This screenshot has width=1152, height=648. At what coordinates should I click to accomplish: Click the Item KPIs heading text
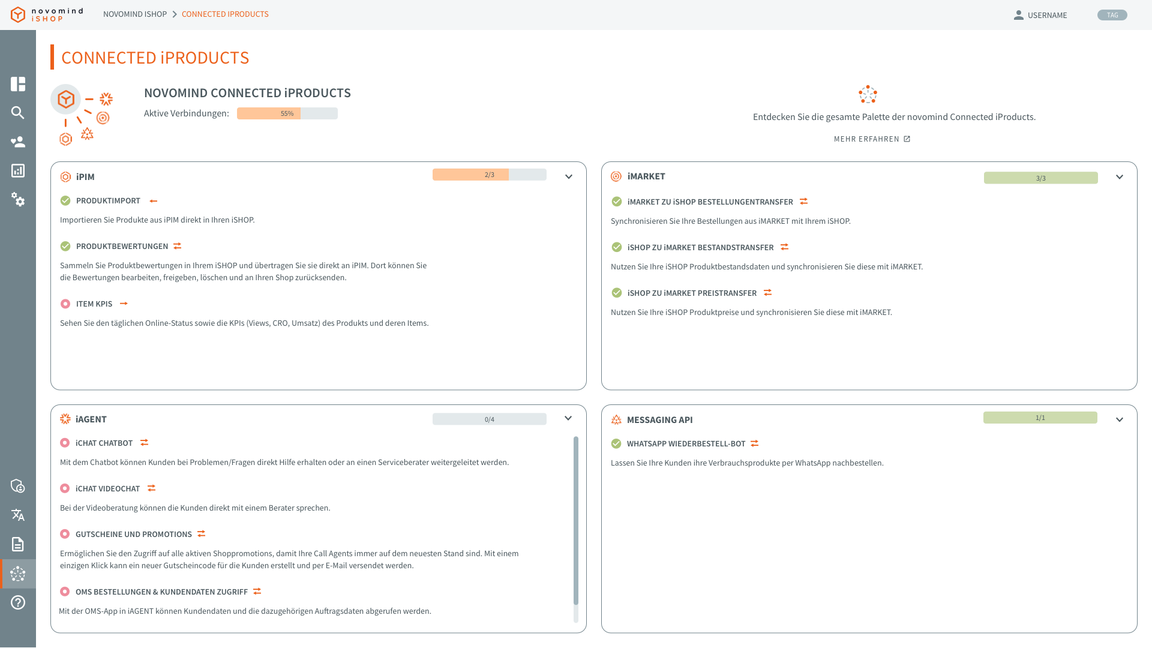click(x=94, y=303)
